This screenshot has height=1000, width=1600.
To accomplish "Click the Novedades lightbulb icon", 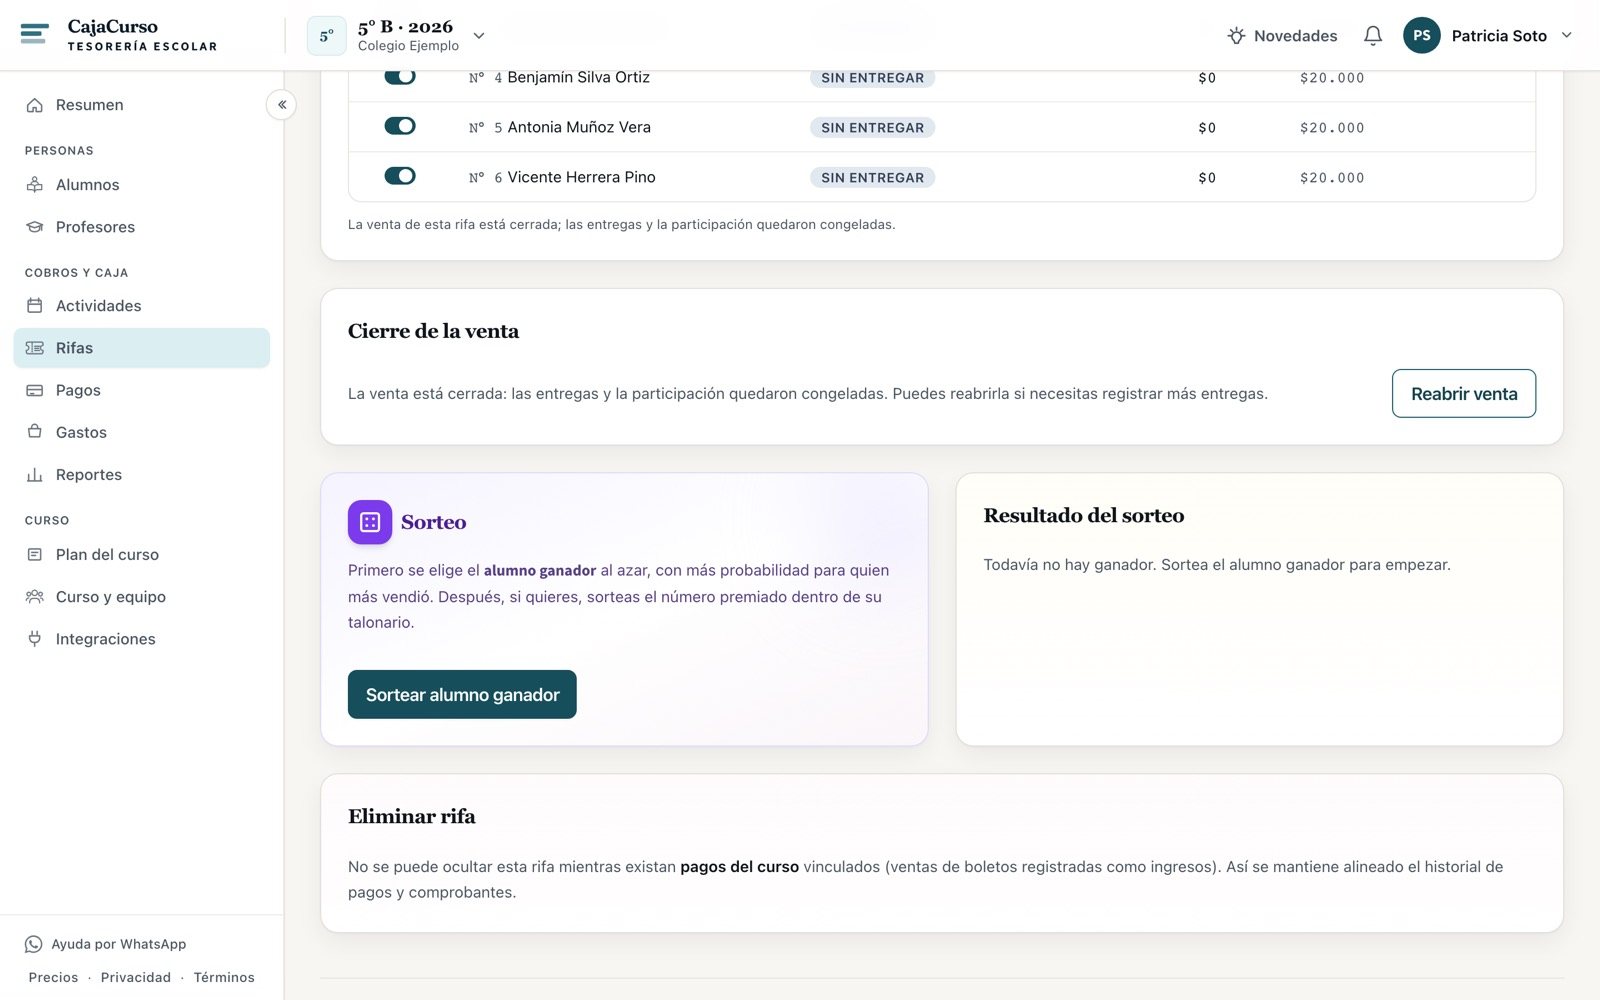I will 1236,36.
